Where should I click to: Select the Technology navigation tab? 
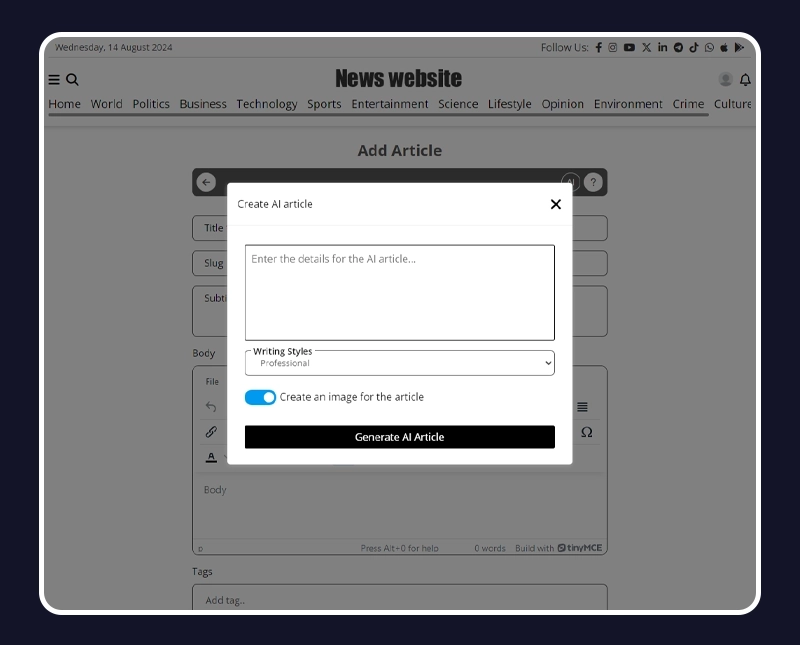(267, 104)
